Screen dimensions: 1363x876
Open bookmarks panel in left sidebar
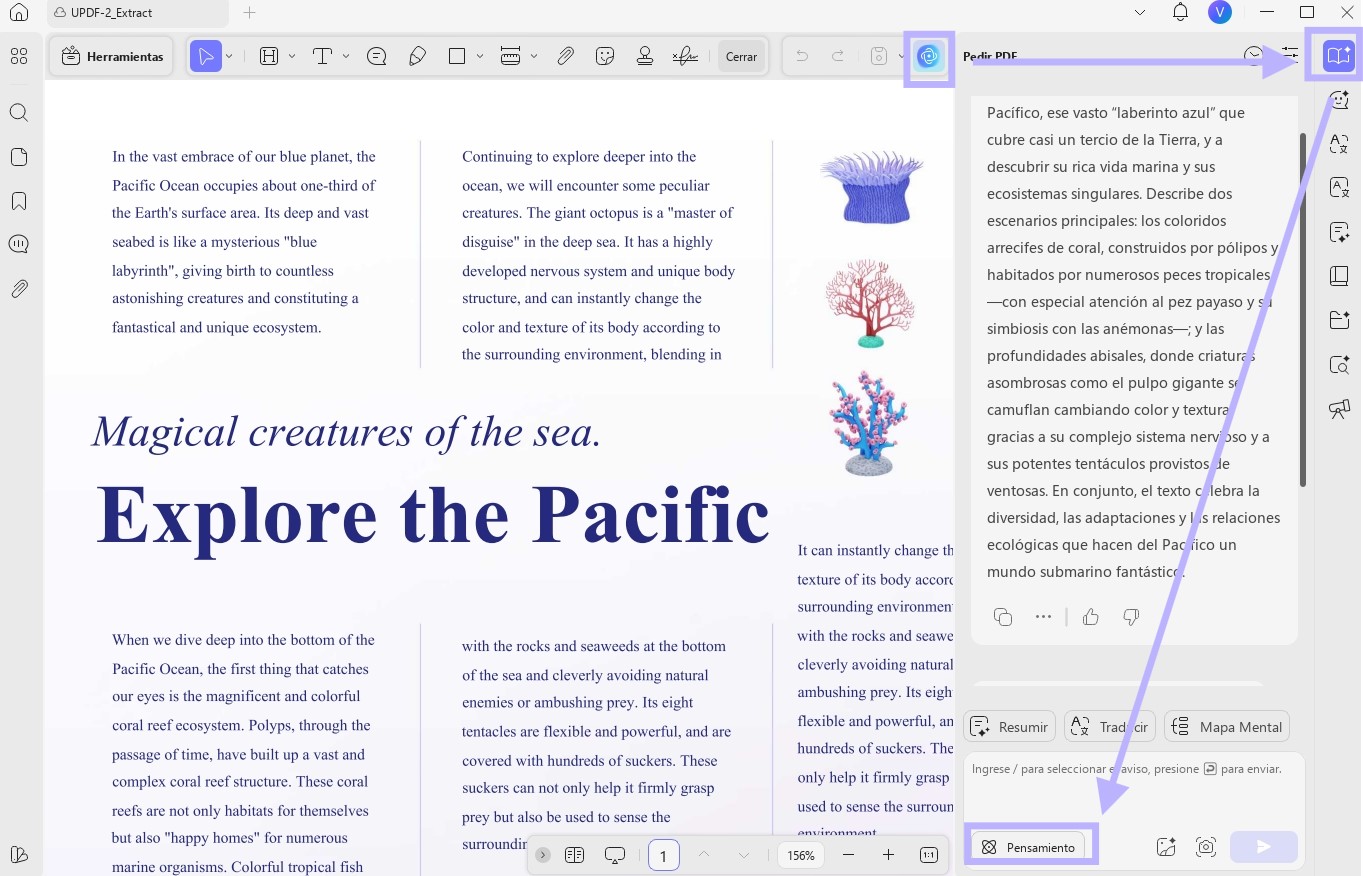(x=19, y=201)
